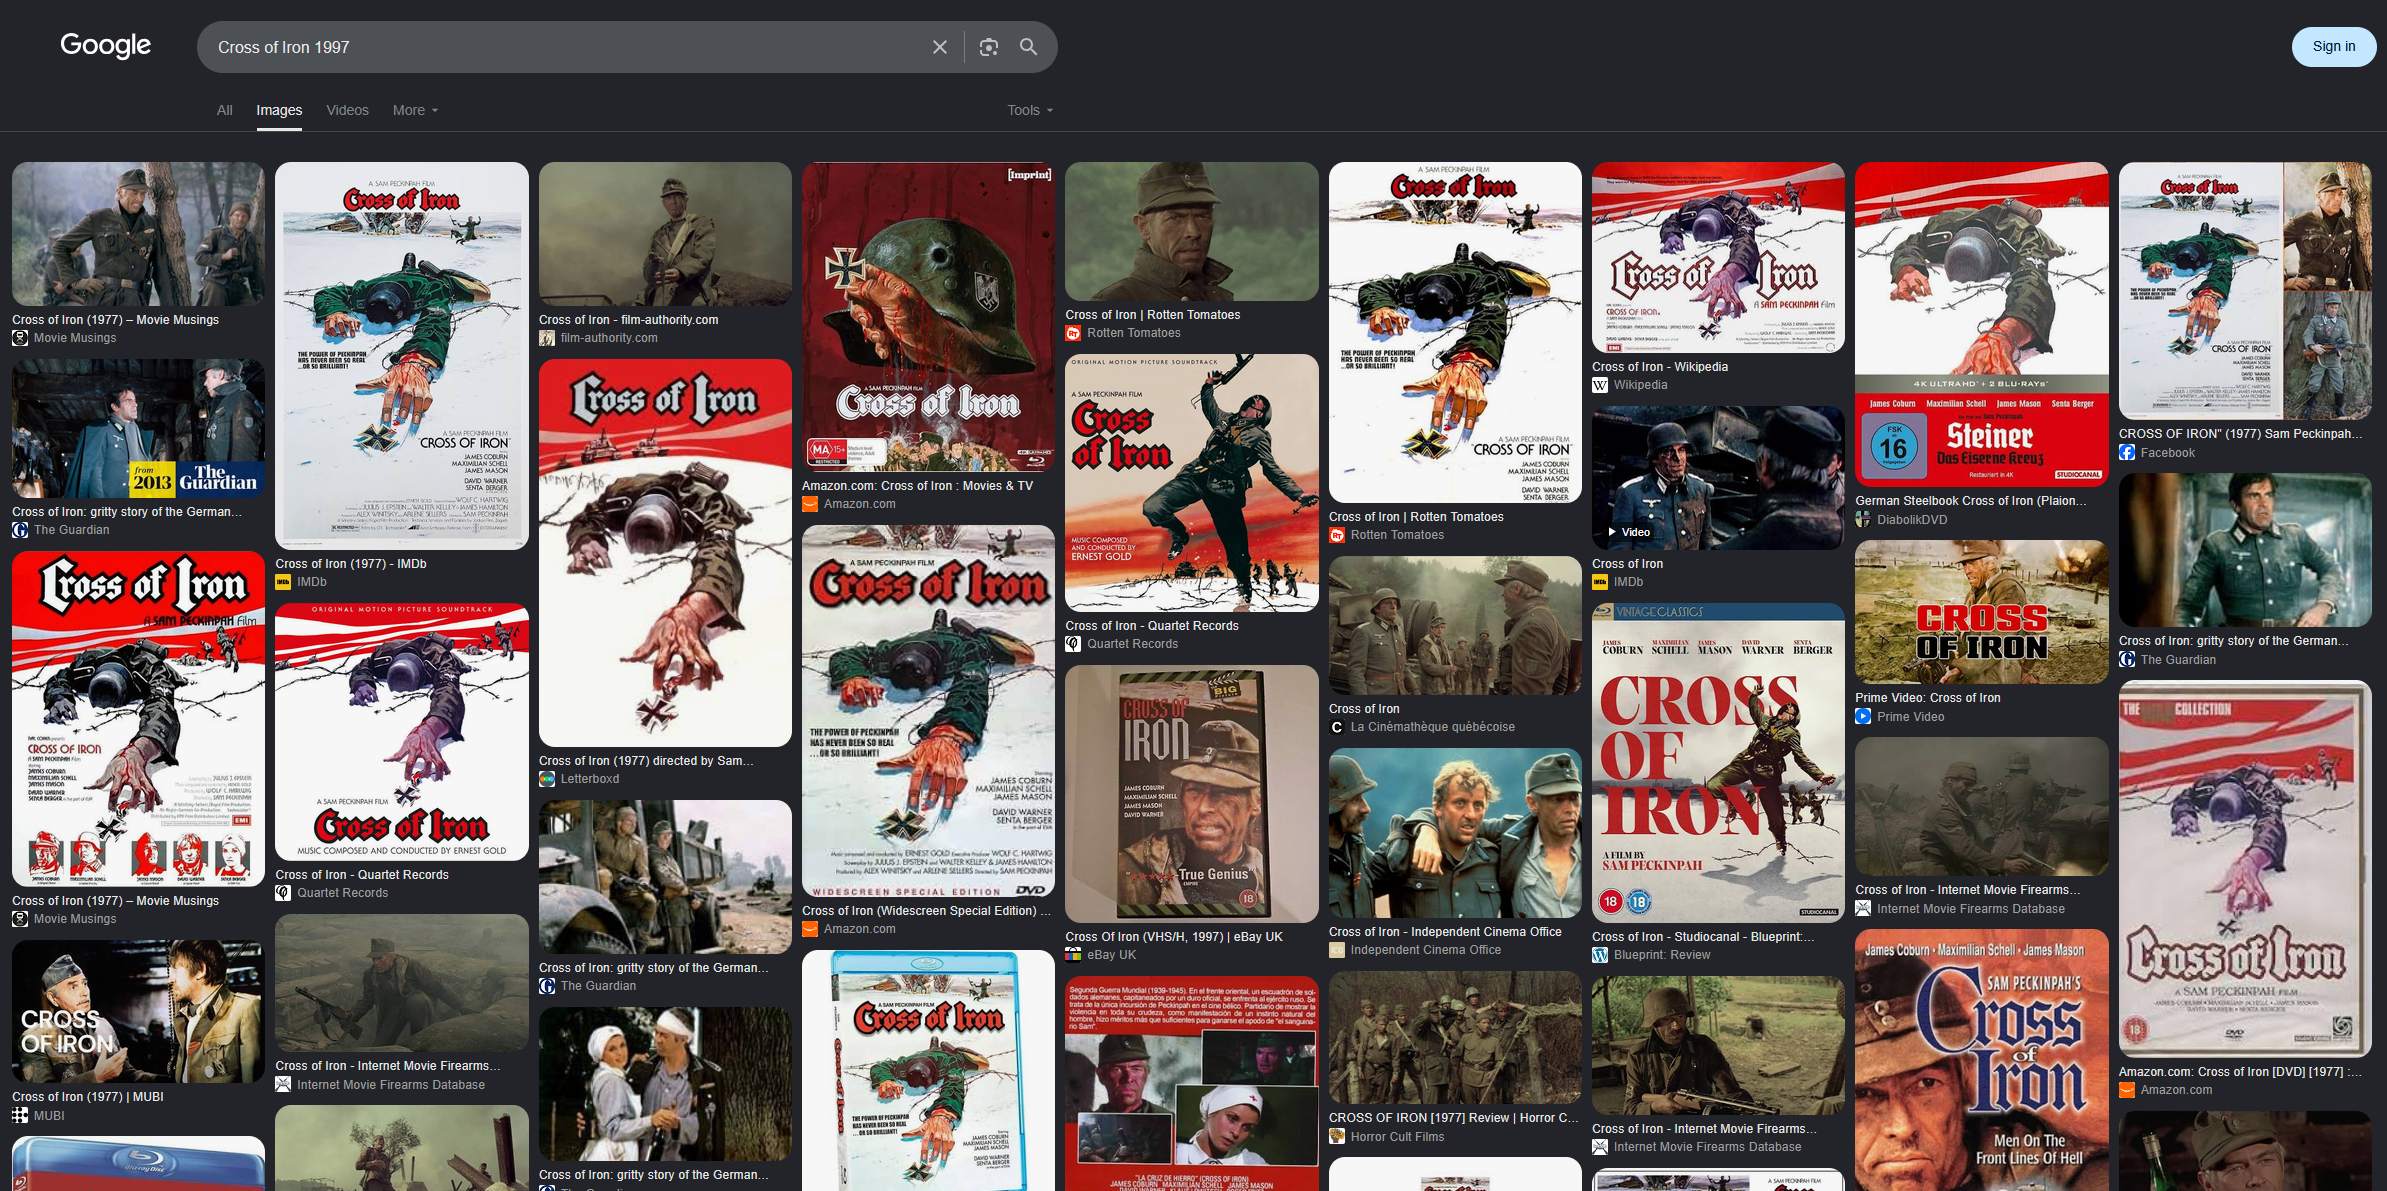Open 'CROSS OF IRON [1977] Review | Horror C...' link
Image resolution: width=2387 pixels, height=1191 pixels.
pyautogui.click(x=1454, y=1118)
